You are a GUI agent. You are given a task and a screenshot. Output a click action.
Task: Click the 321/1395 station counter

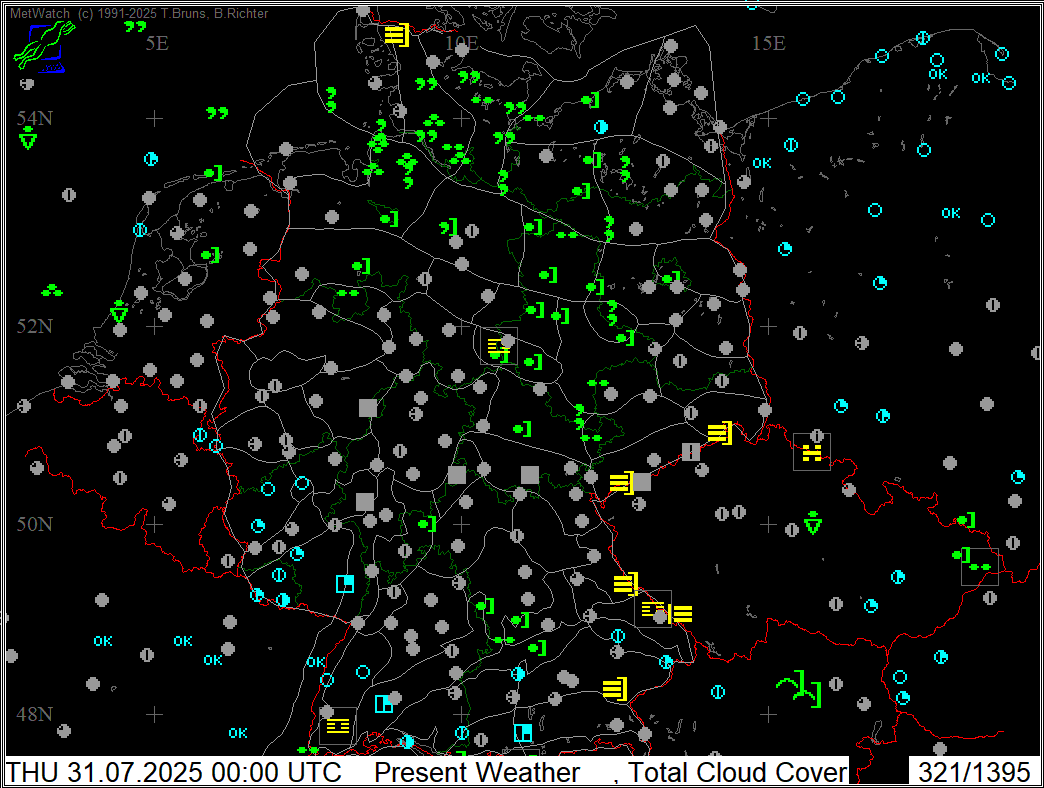point(974,773)
